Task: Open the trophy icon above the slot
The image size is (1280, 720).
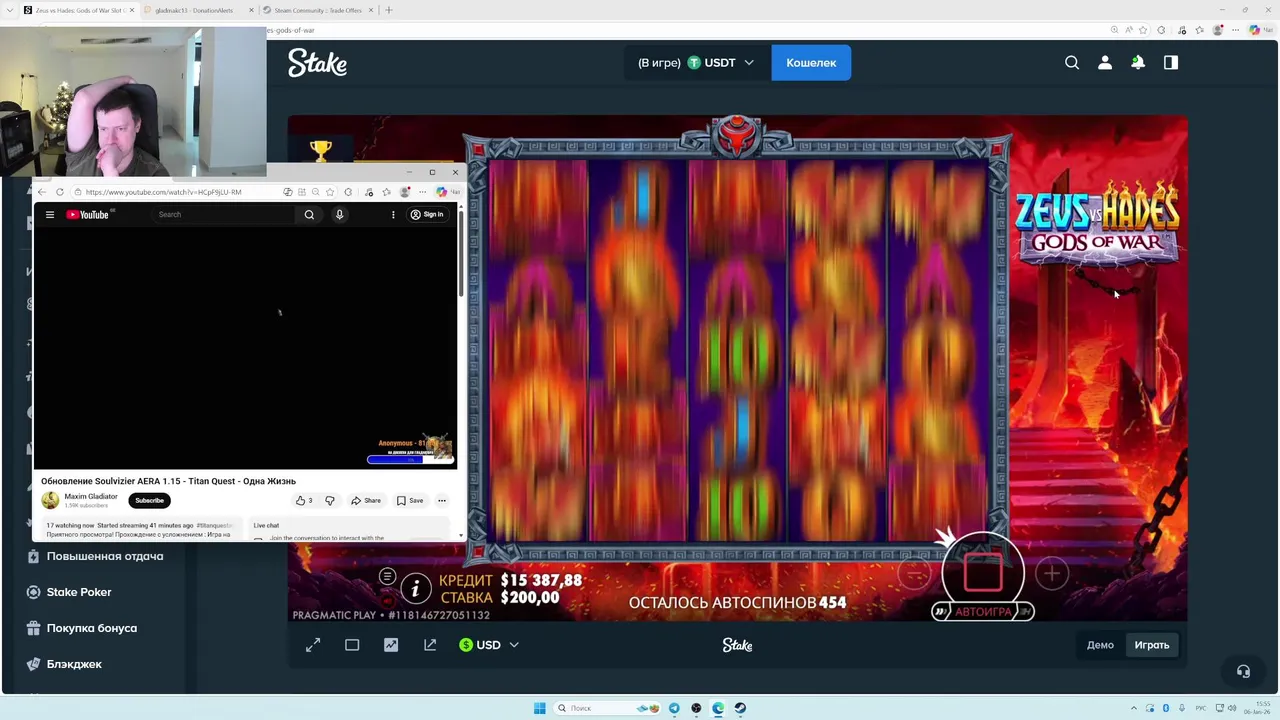Action: [321, 150]
